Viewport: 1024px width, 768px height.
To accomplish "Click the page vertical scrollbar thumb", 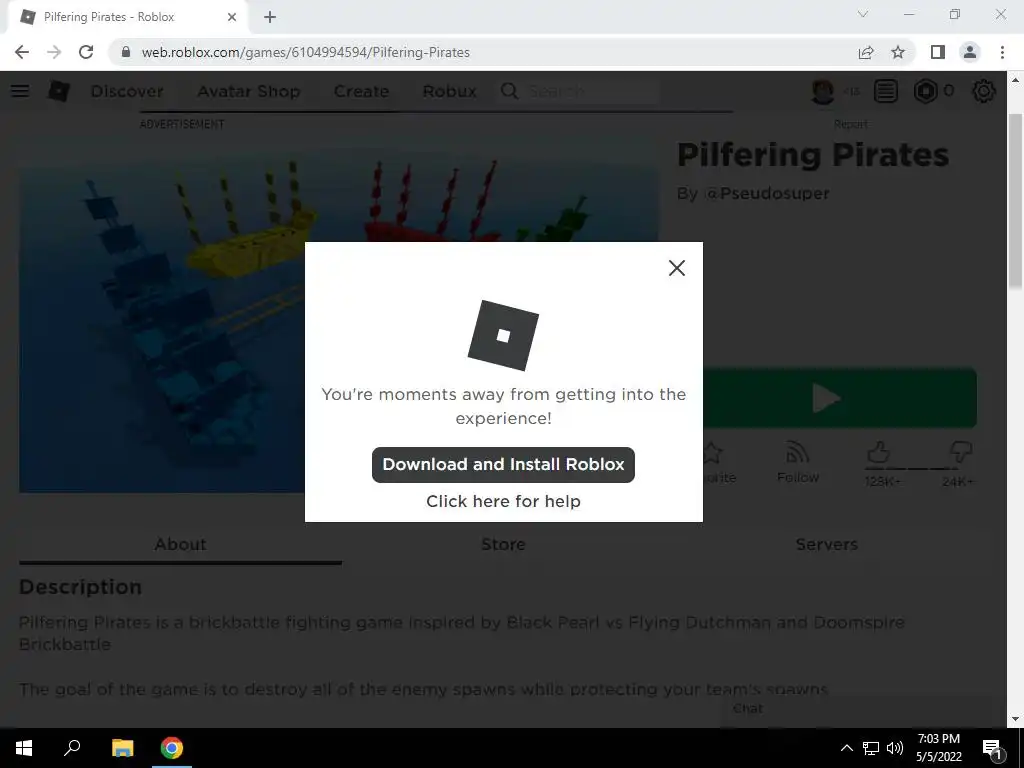I will [1015, 201].
